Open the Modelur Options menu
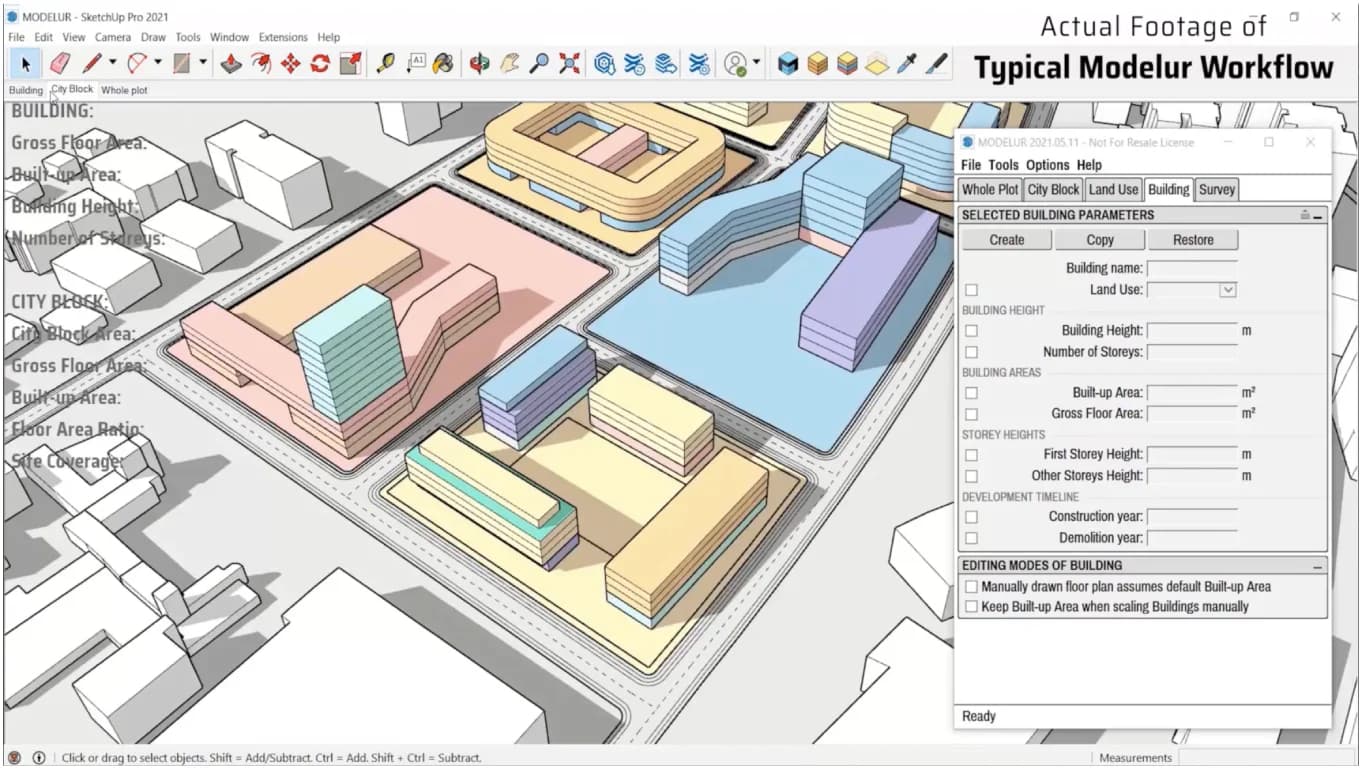Screen dimensions: 1362x770 tap(1047, 165)
